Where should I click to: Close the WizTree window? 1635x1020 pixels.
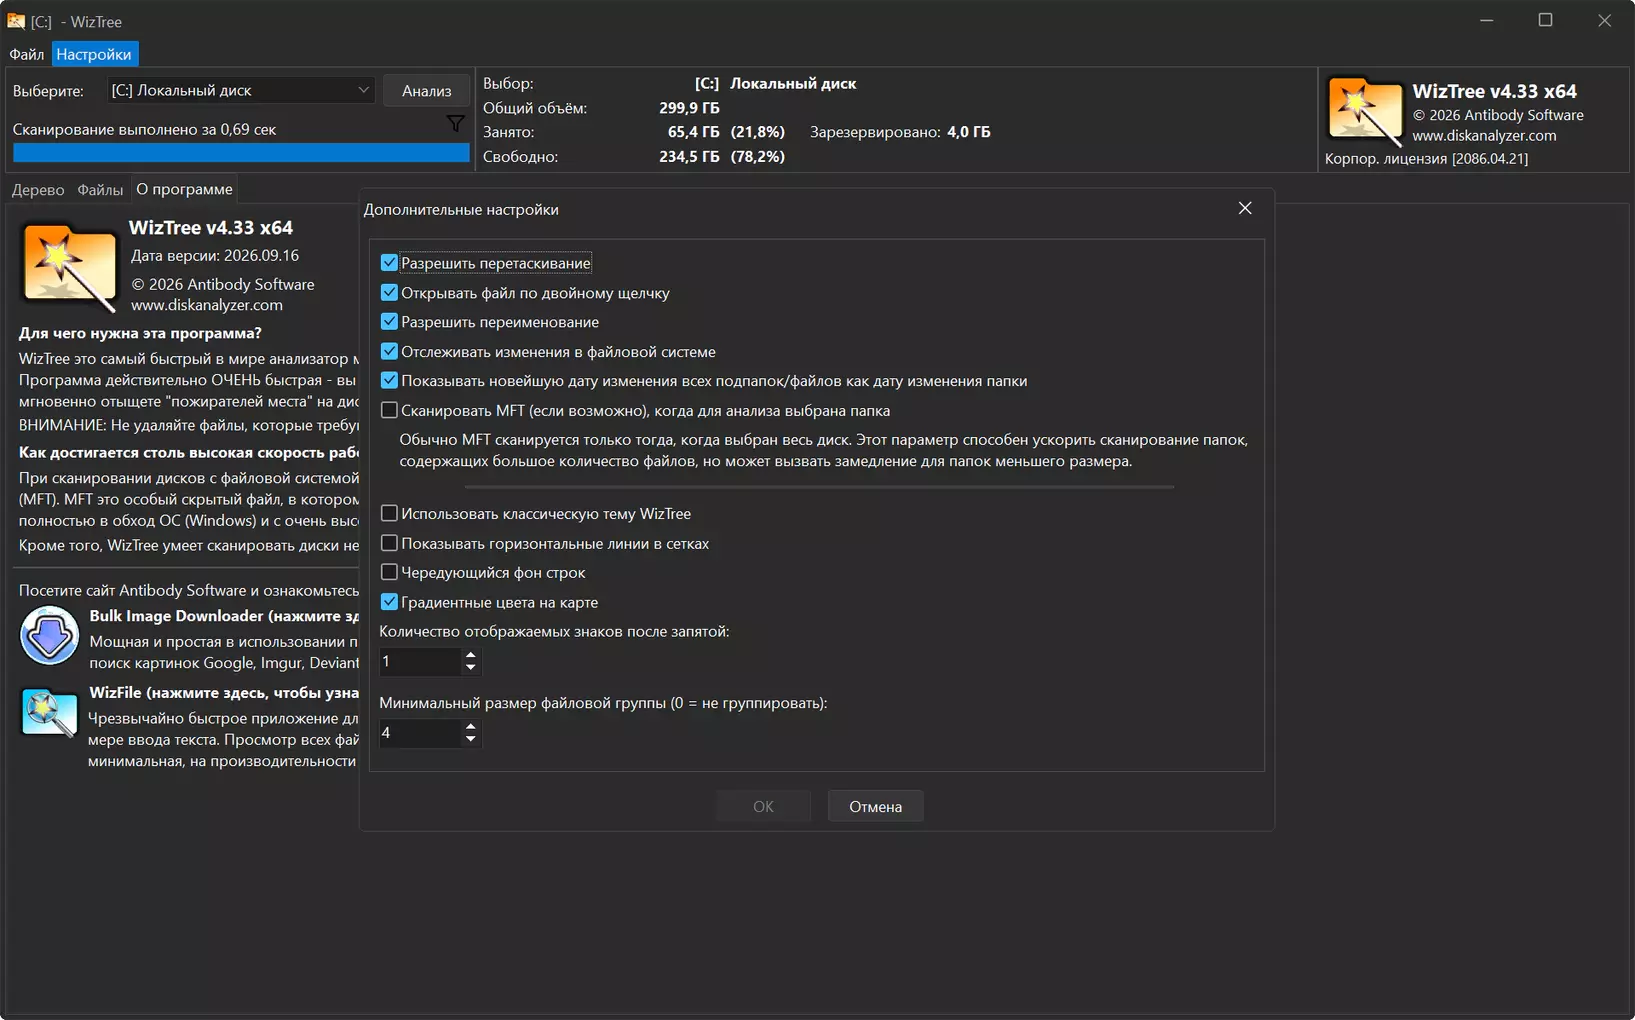coord(1604,21)
